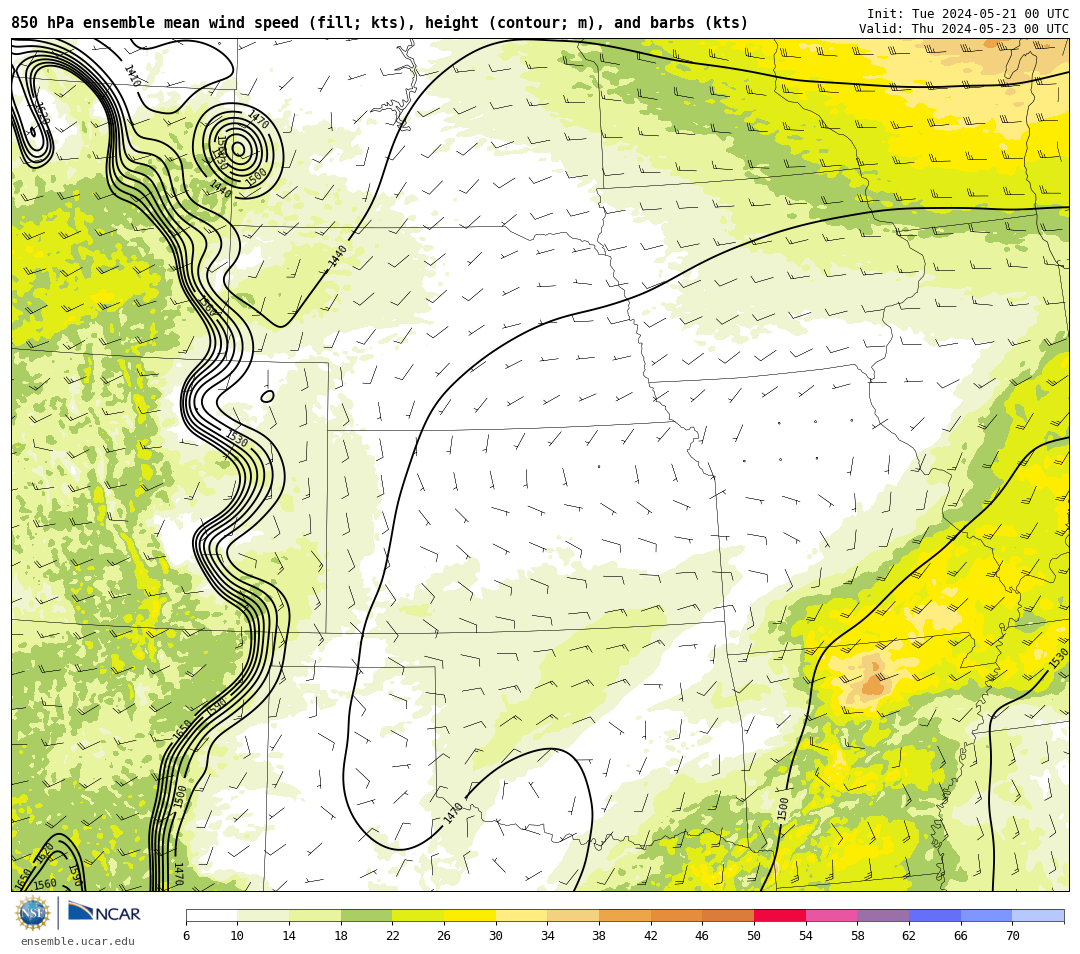Viewport: 1080px width, 954px height.
Task: Pick the 66–70 kts colorbar segment
Action: [x=986, y=916]
